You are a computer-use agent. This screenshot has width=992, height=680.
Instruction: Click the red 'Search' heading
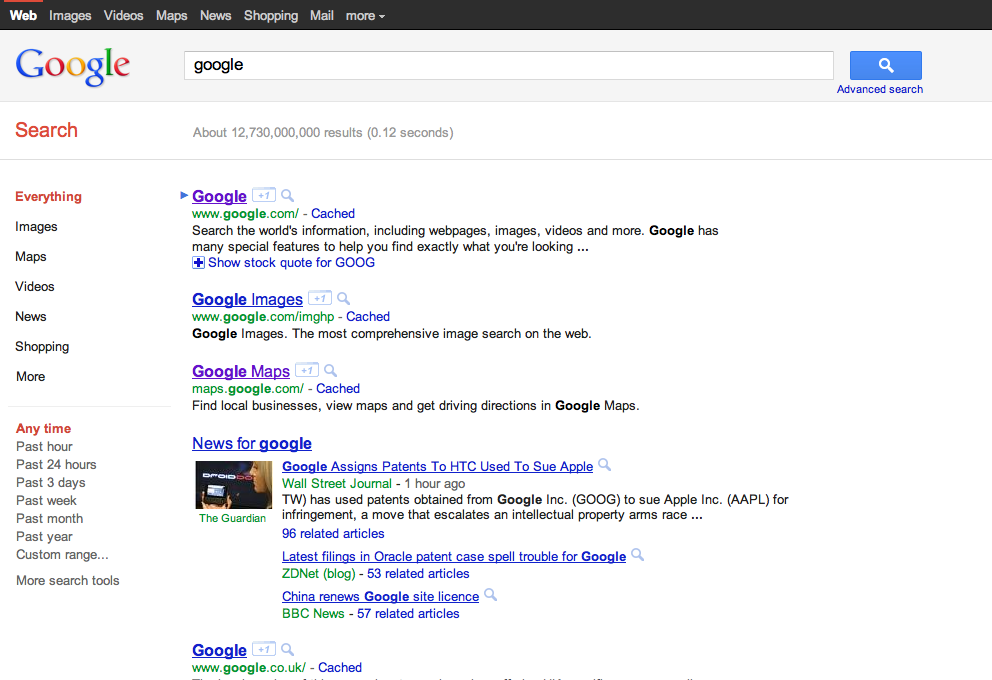point(46,130)
